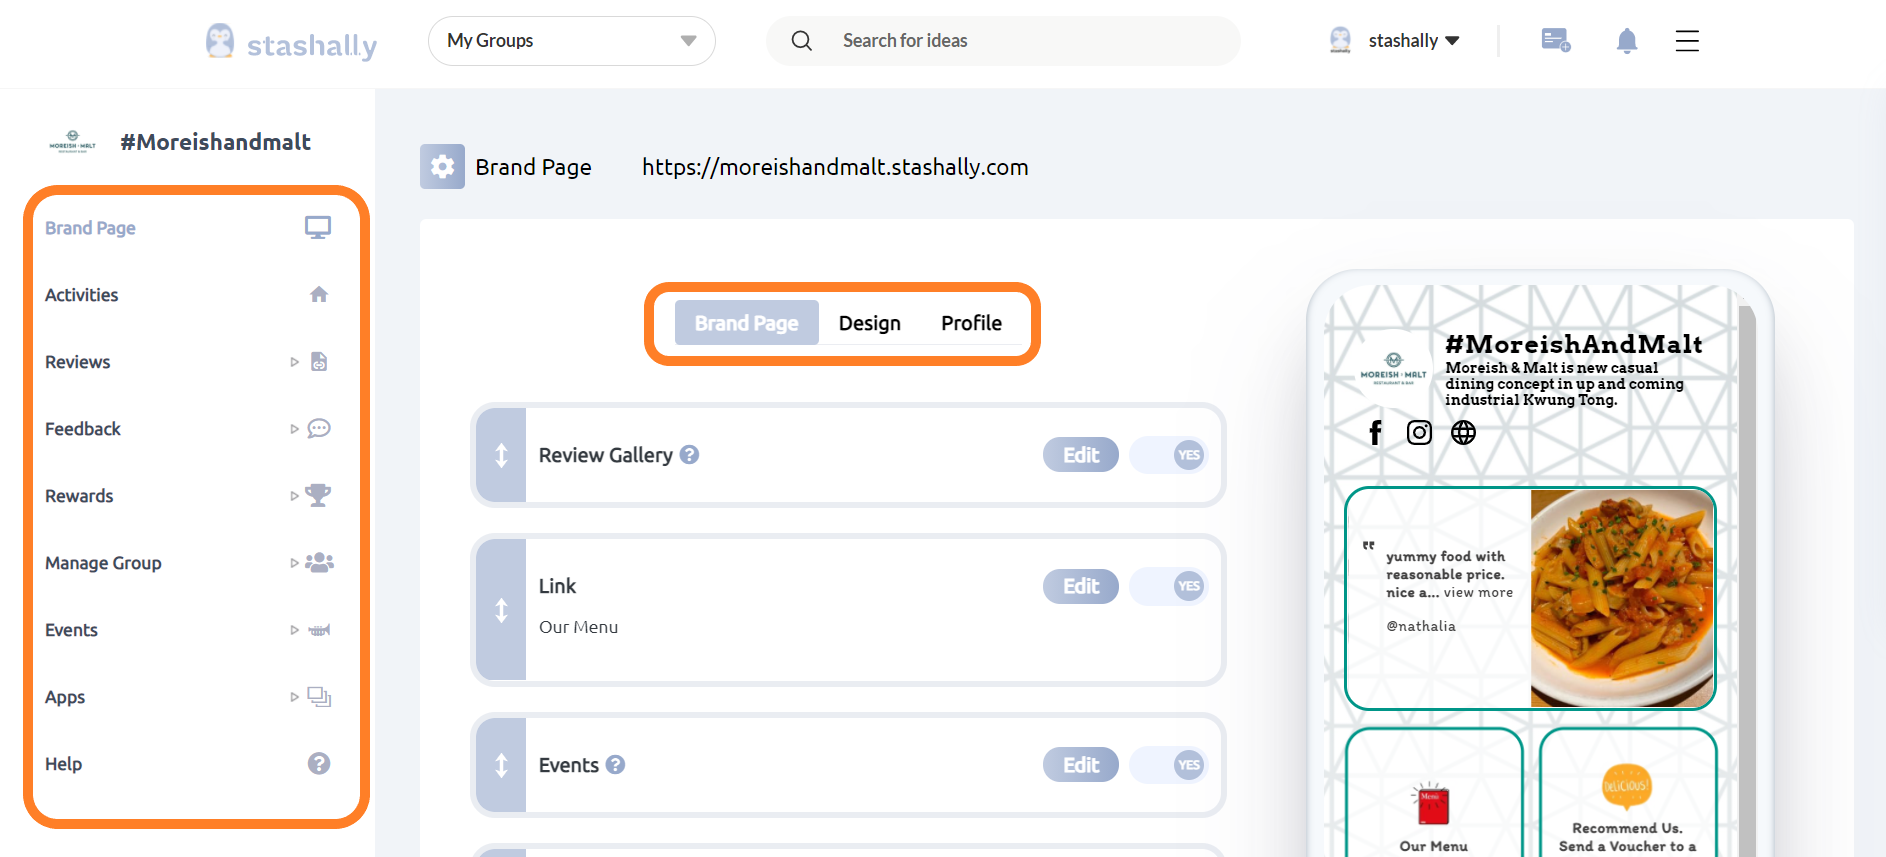
Task: Open the moreishandmalt.stashally.com link
Action: pos(835,167)
